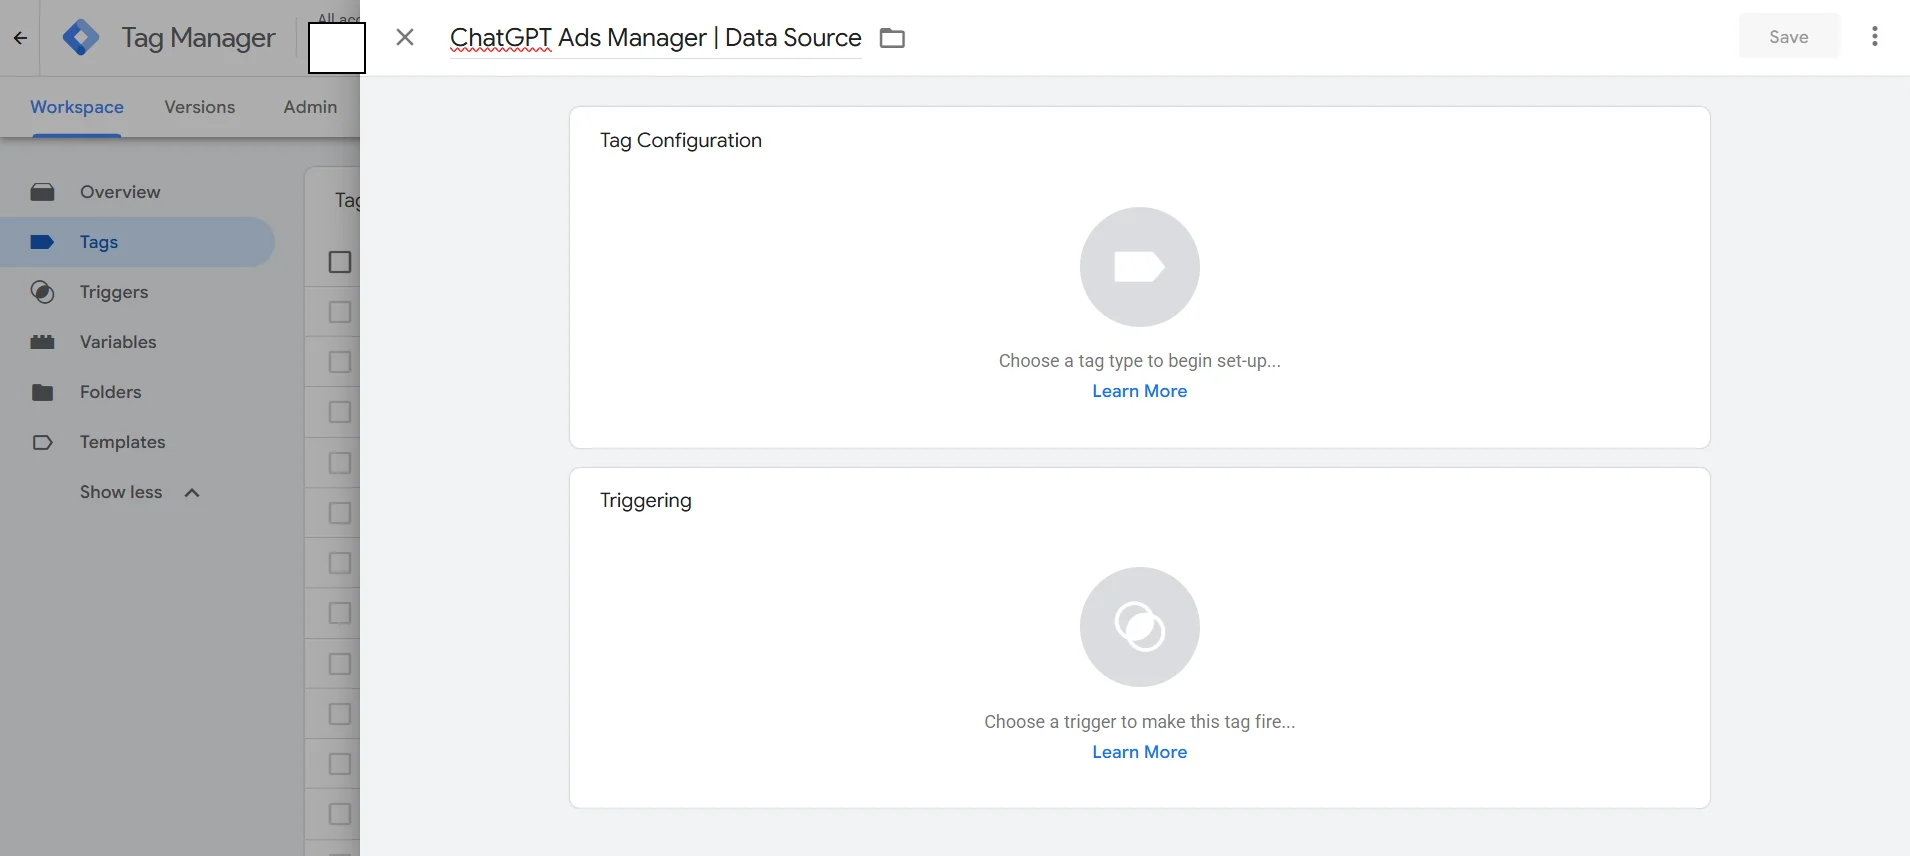Click the Overview briefcase icon
1910x856 pixels.
pos(42,192)
